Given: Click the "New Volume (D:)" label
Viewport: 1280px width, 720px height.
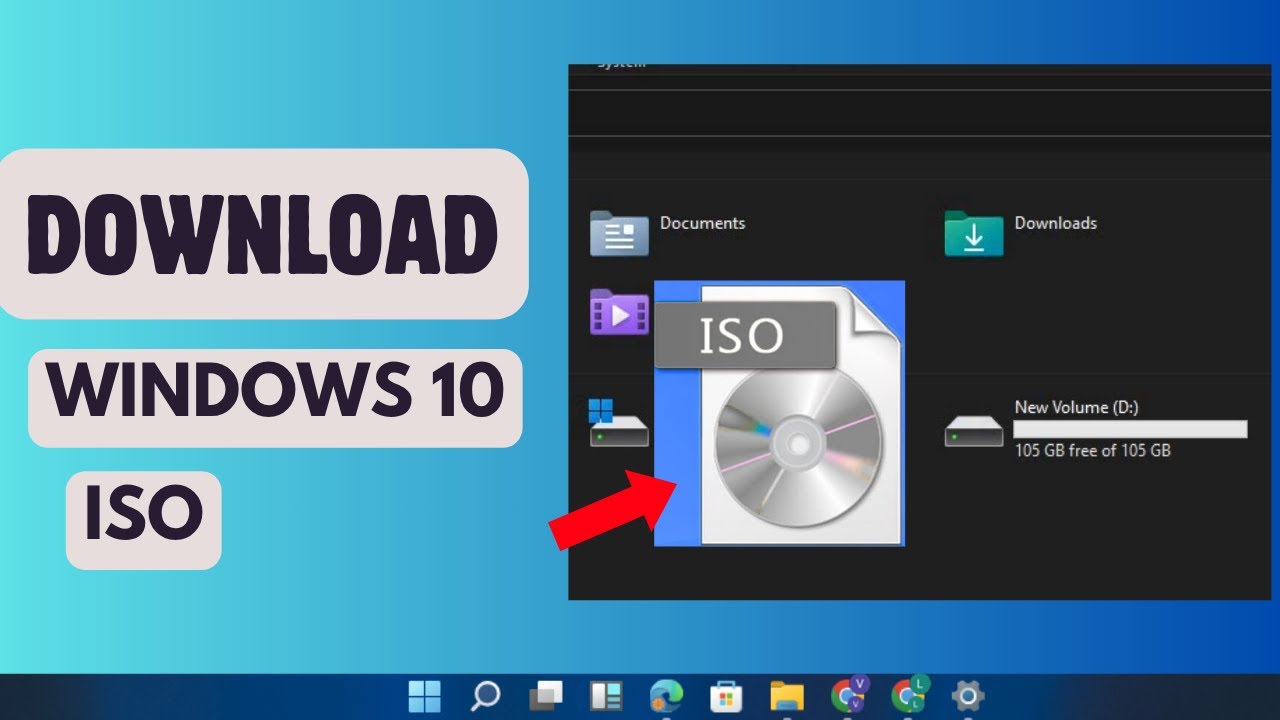Looking at the screenshot, I should pos(1076,407).
